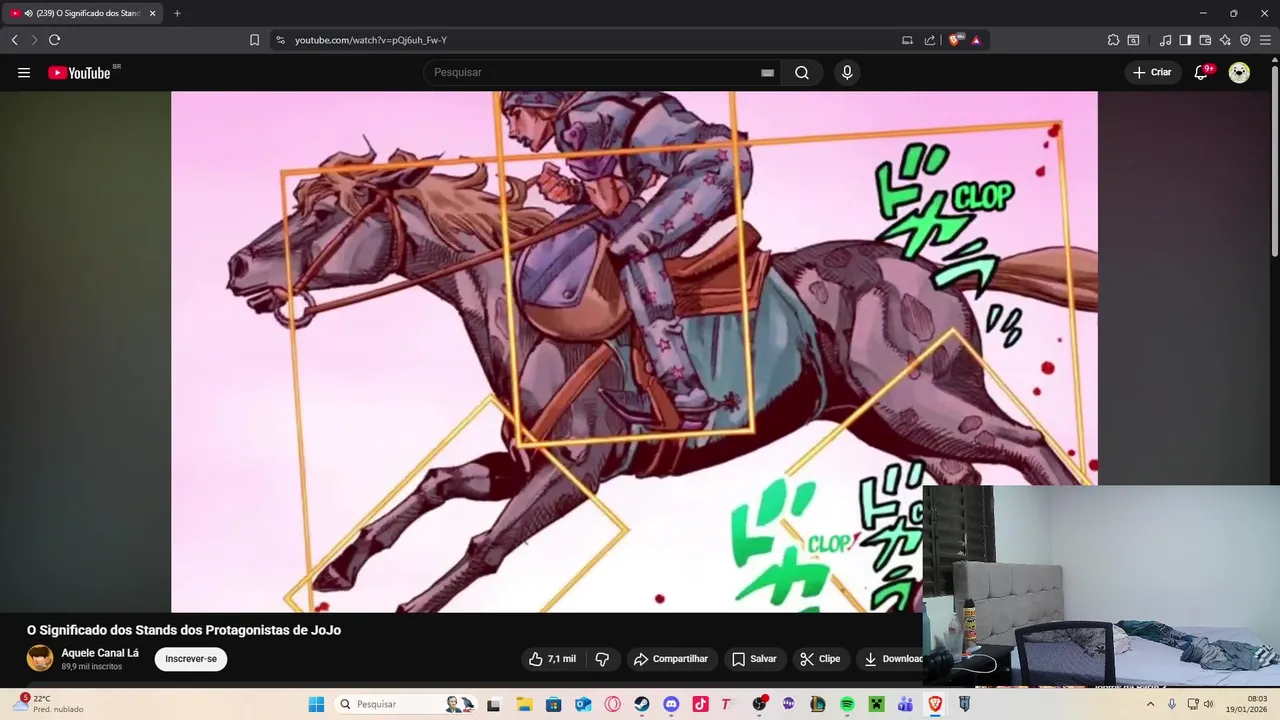Image resolution: width=1280 pixels, height=720 pixels.
Task: Open the Aquele Canal Lá channel avatar
Action: tap(40, 658)
